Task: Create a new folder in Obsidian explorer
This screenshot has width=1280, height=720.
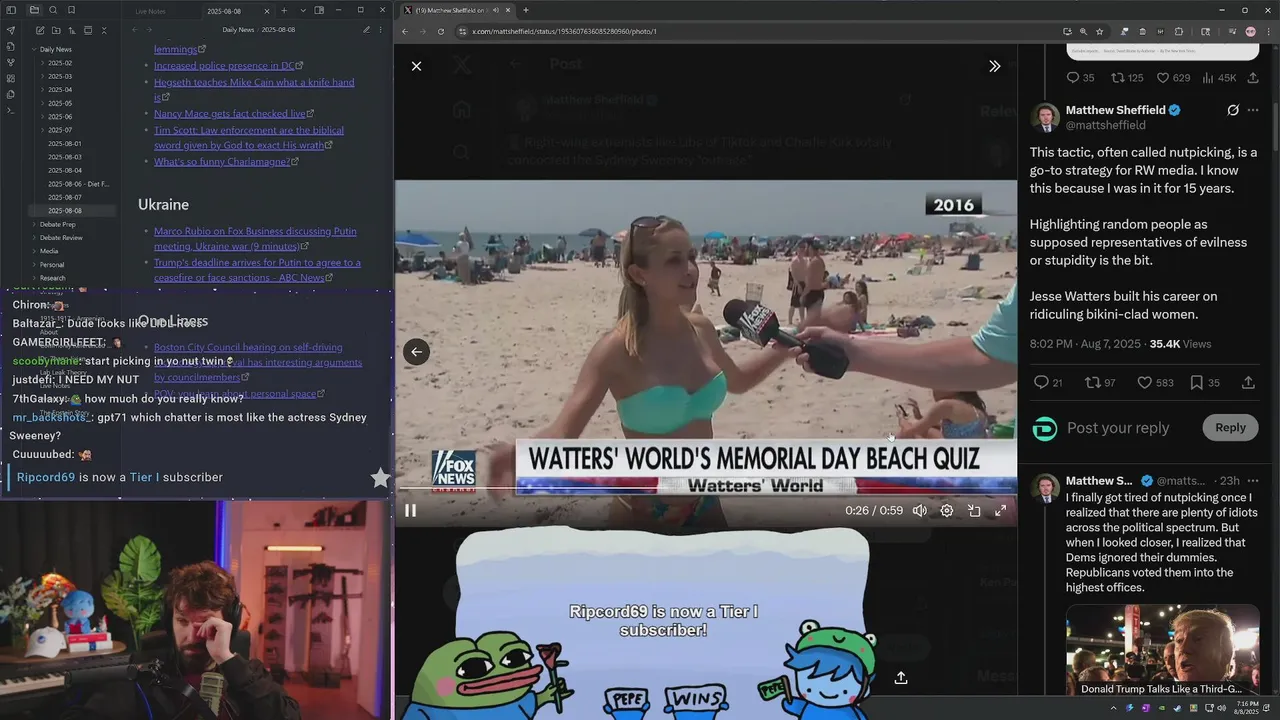Action: pyautogui.click(x=56, y=30)
